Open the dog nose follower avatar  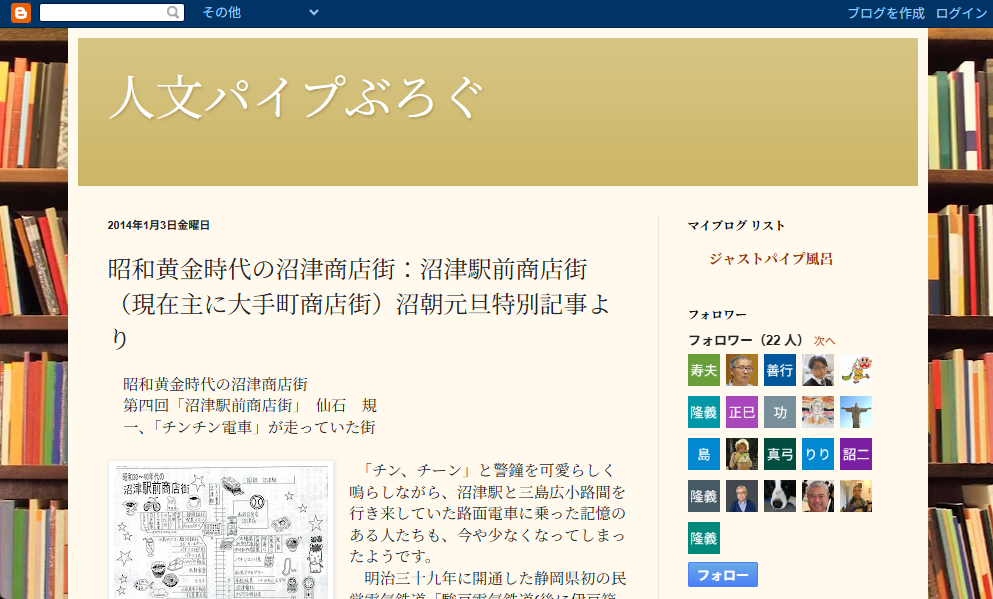point(780,496)
